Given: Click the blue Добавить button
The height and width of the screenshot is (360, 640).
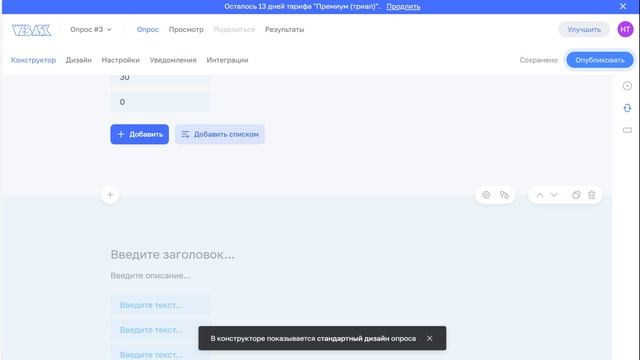Looking at the screenshot, I should pyautogui.click(x=140, y=134).
